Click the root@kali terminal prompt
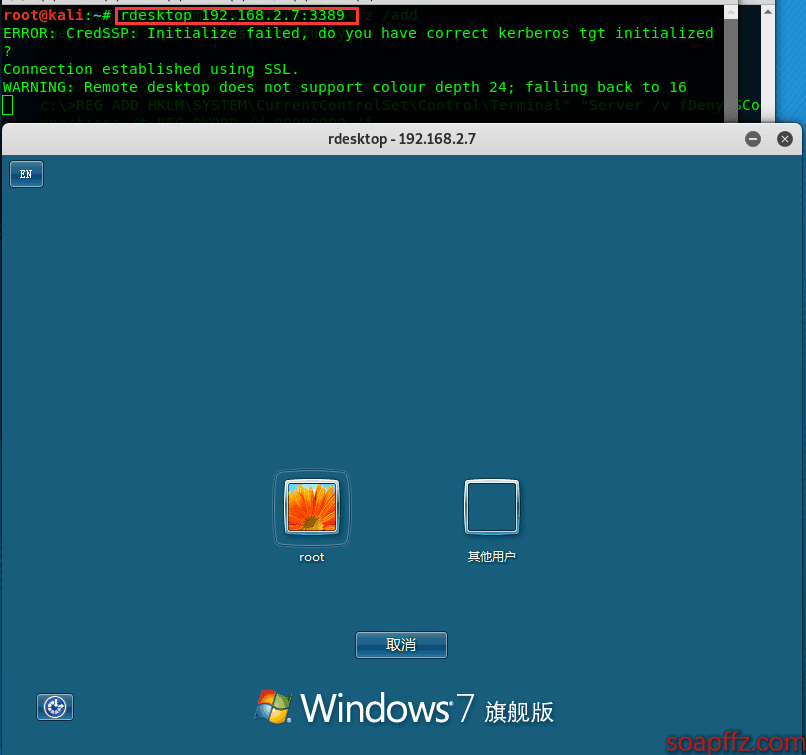 pyautogui.click(x=57, y=15)
